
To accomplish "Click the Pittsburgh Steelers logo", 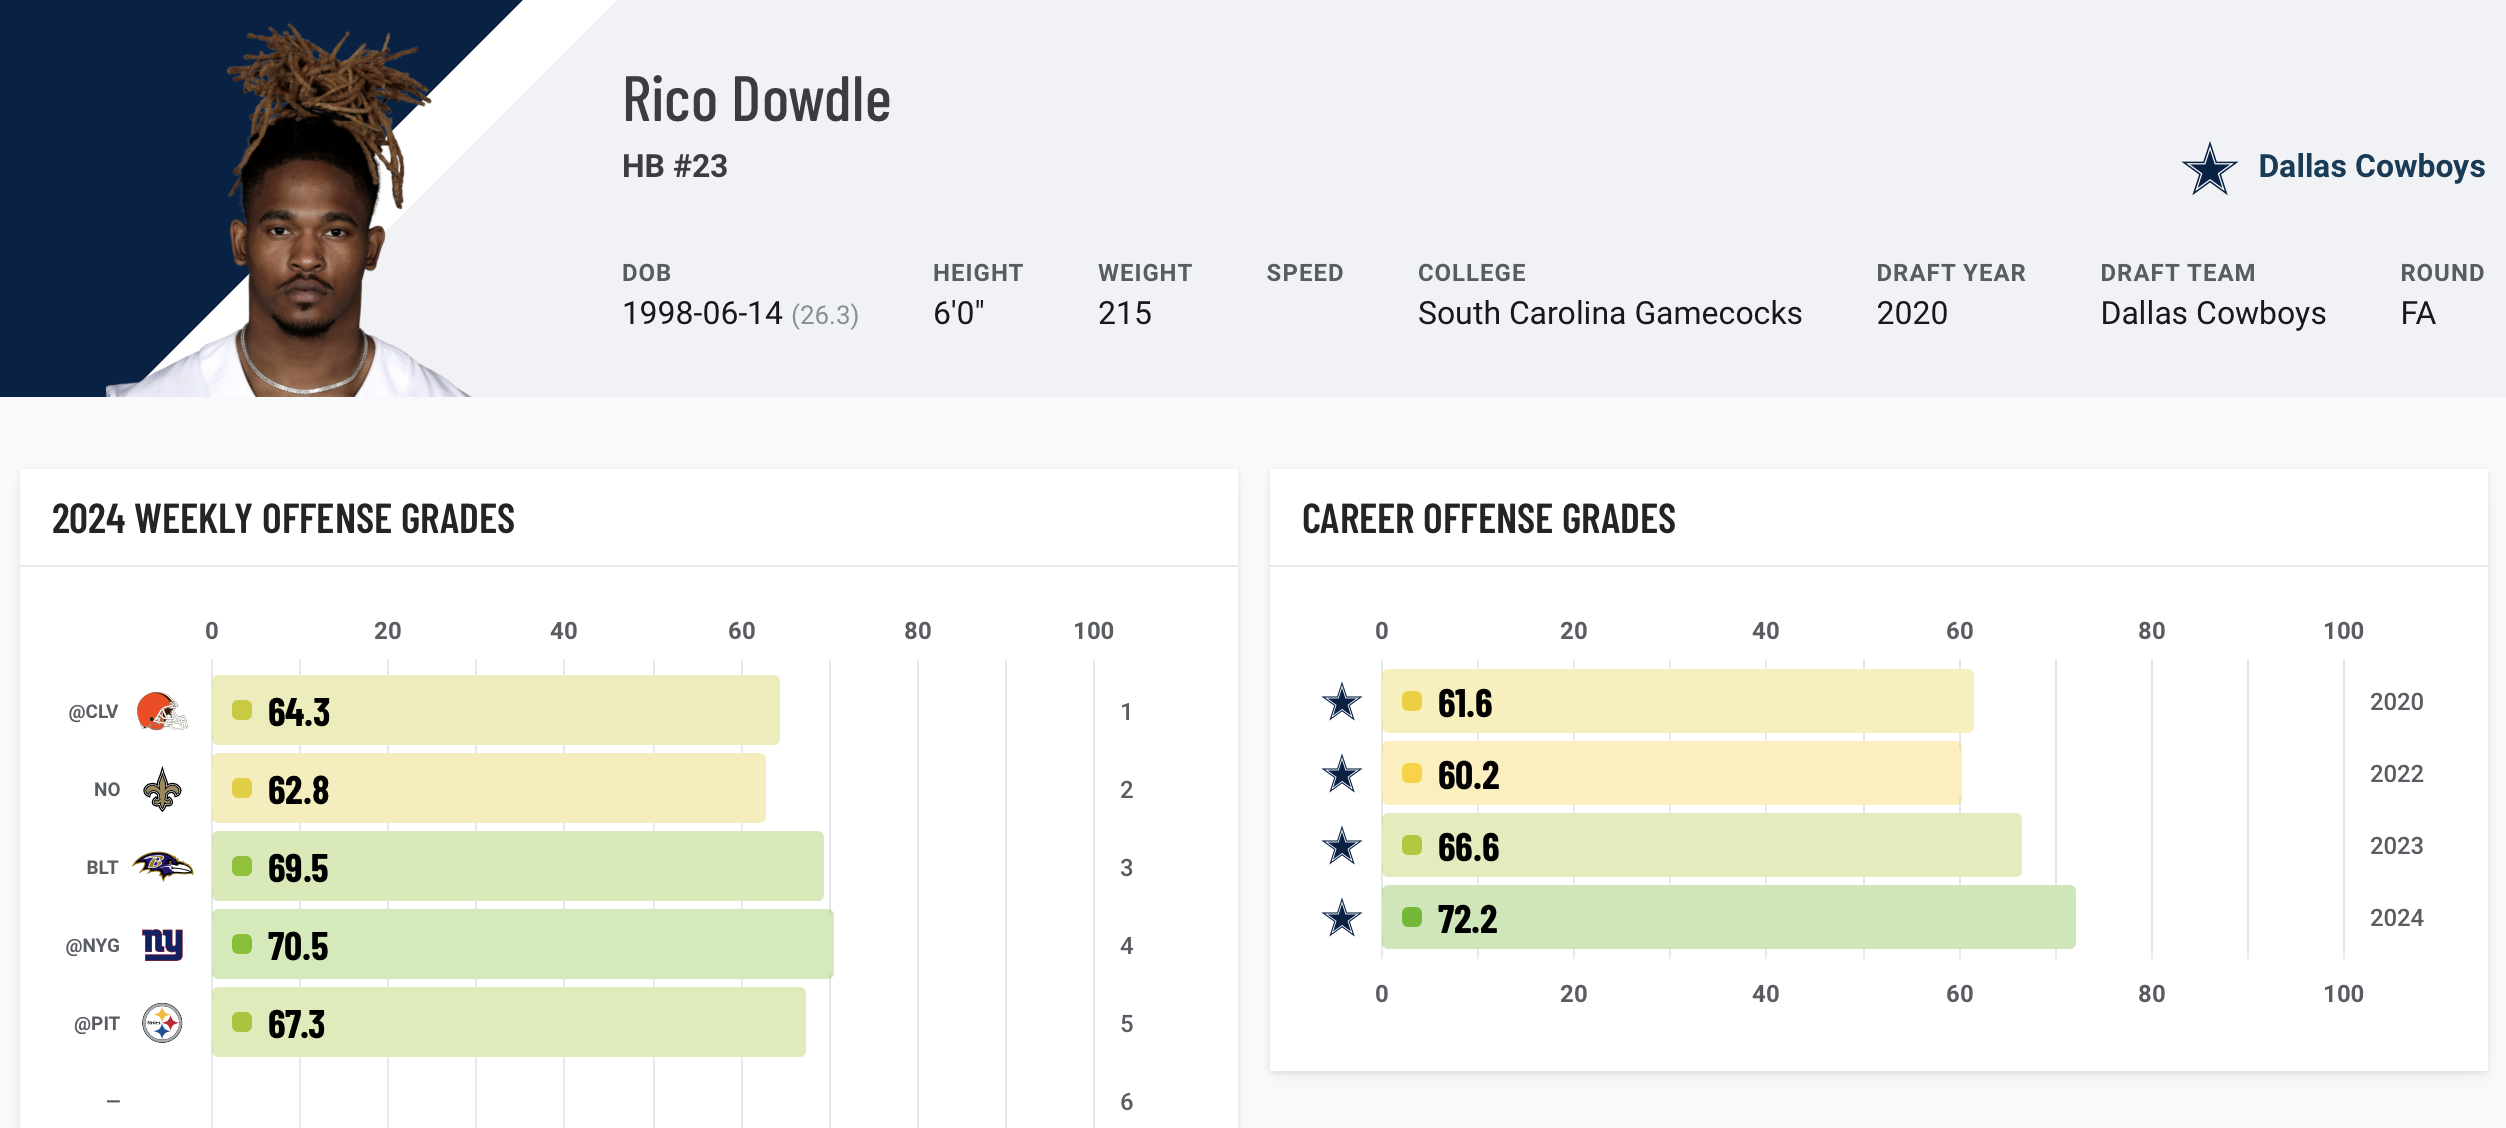I will point(162,1023).
